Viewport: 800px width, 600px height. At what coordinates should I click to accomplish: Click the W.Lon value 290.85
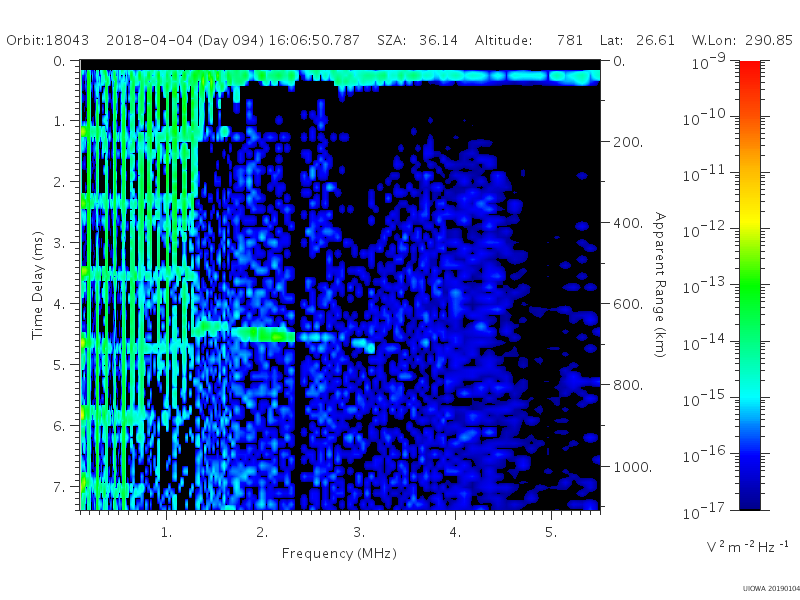pyautogui.click(x=769, y=40)
